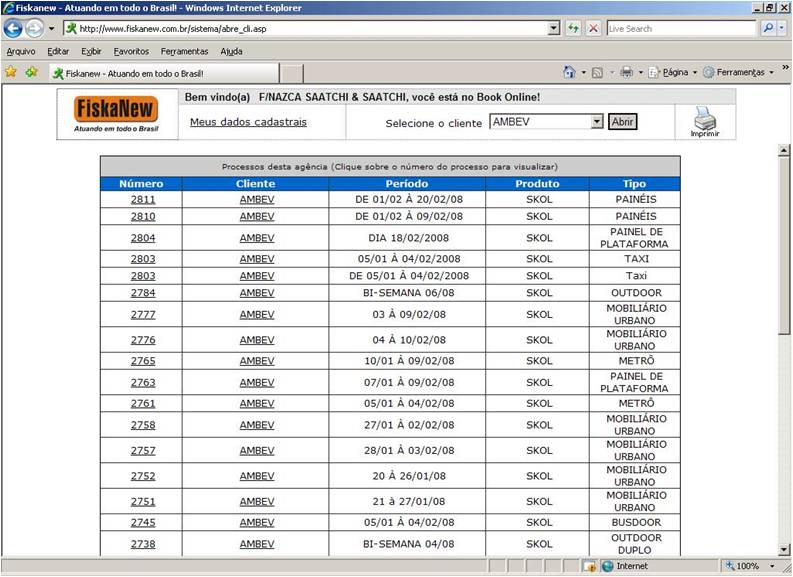Open process number 2752

tap(143, 476)
